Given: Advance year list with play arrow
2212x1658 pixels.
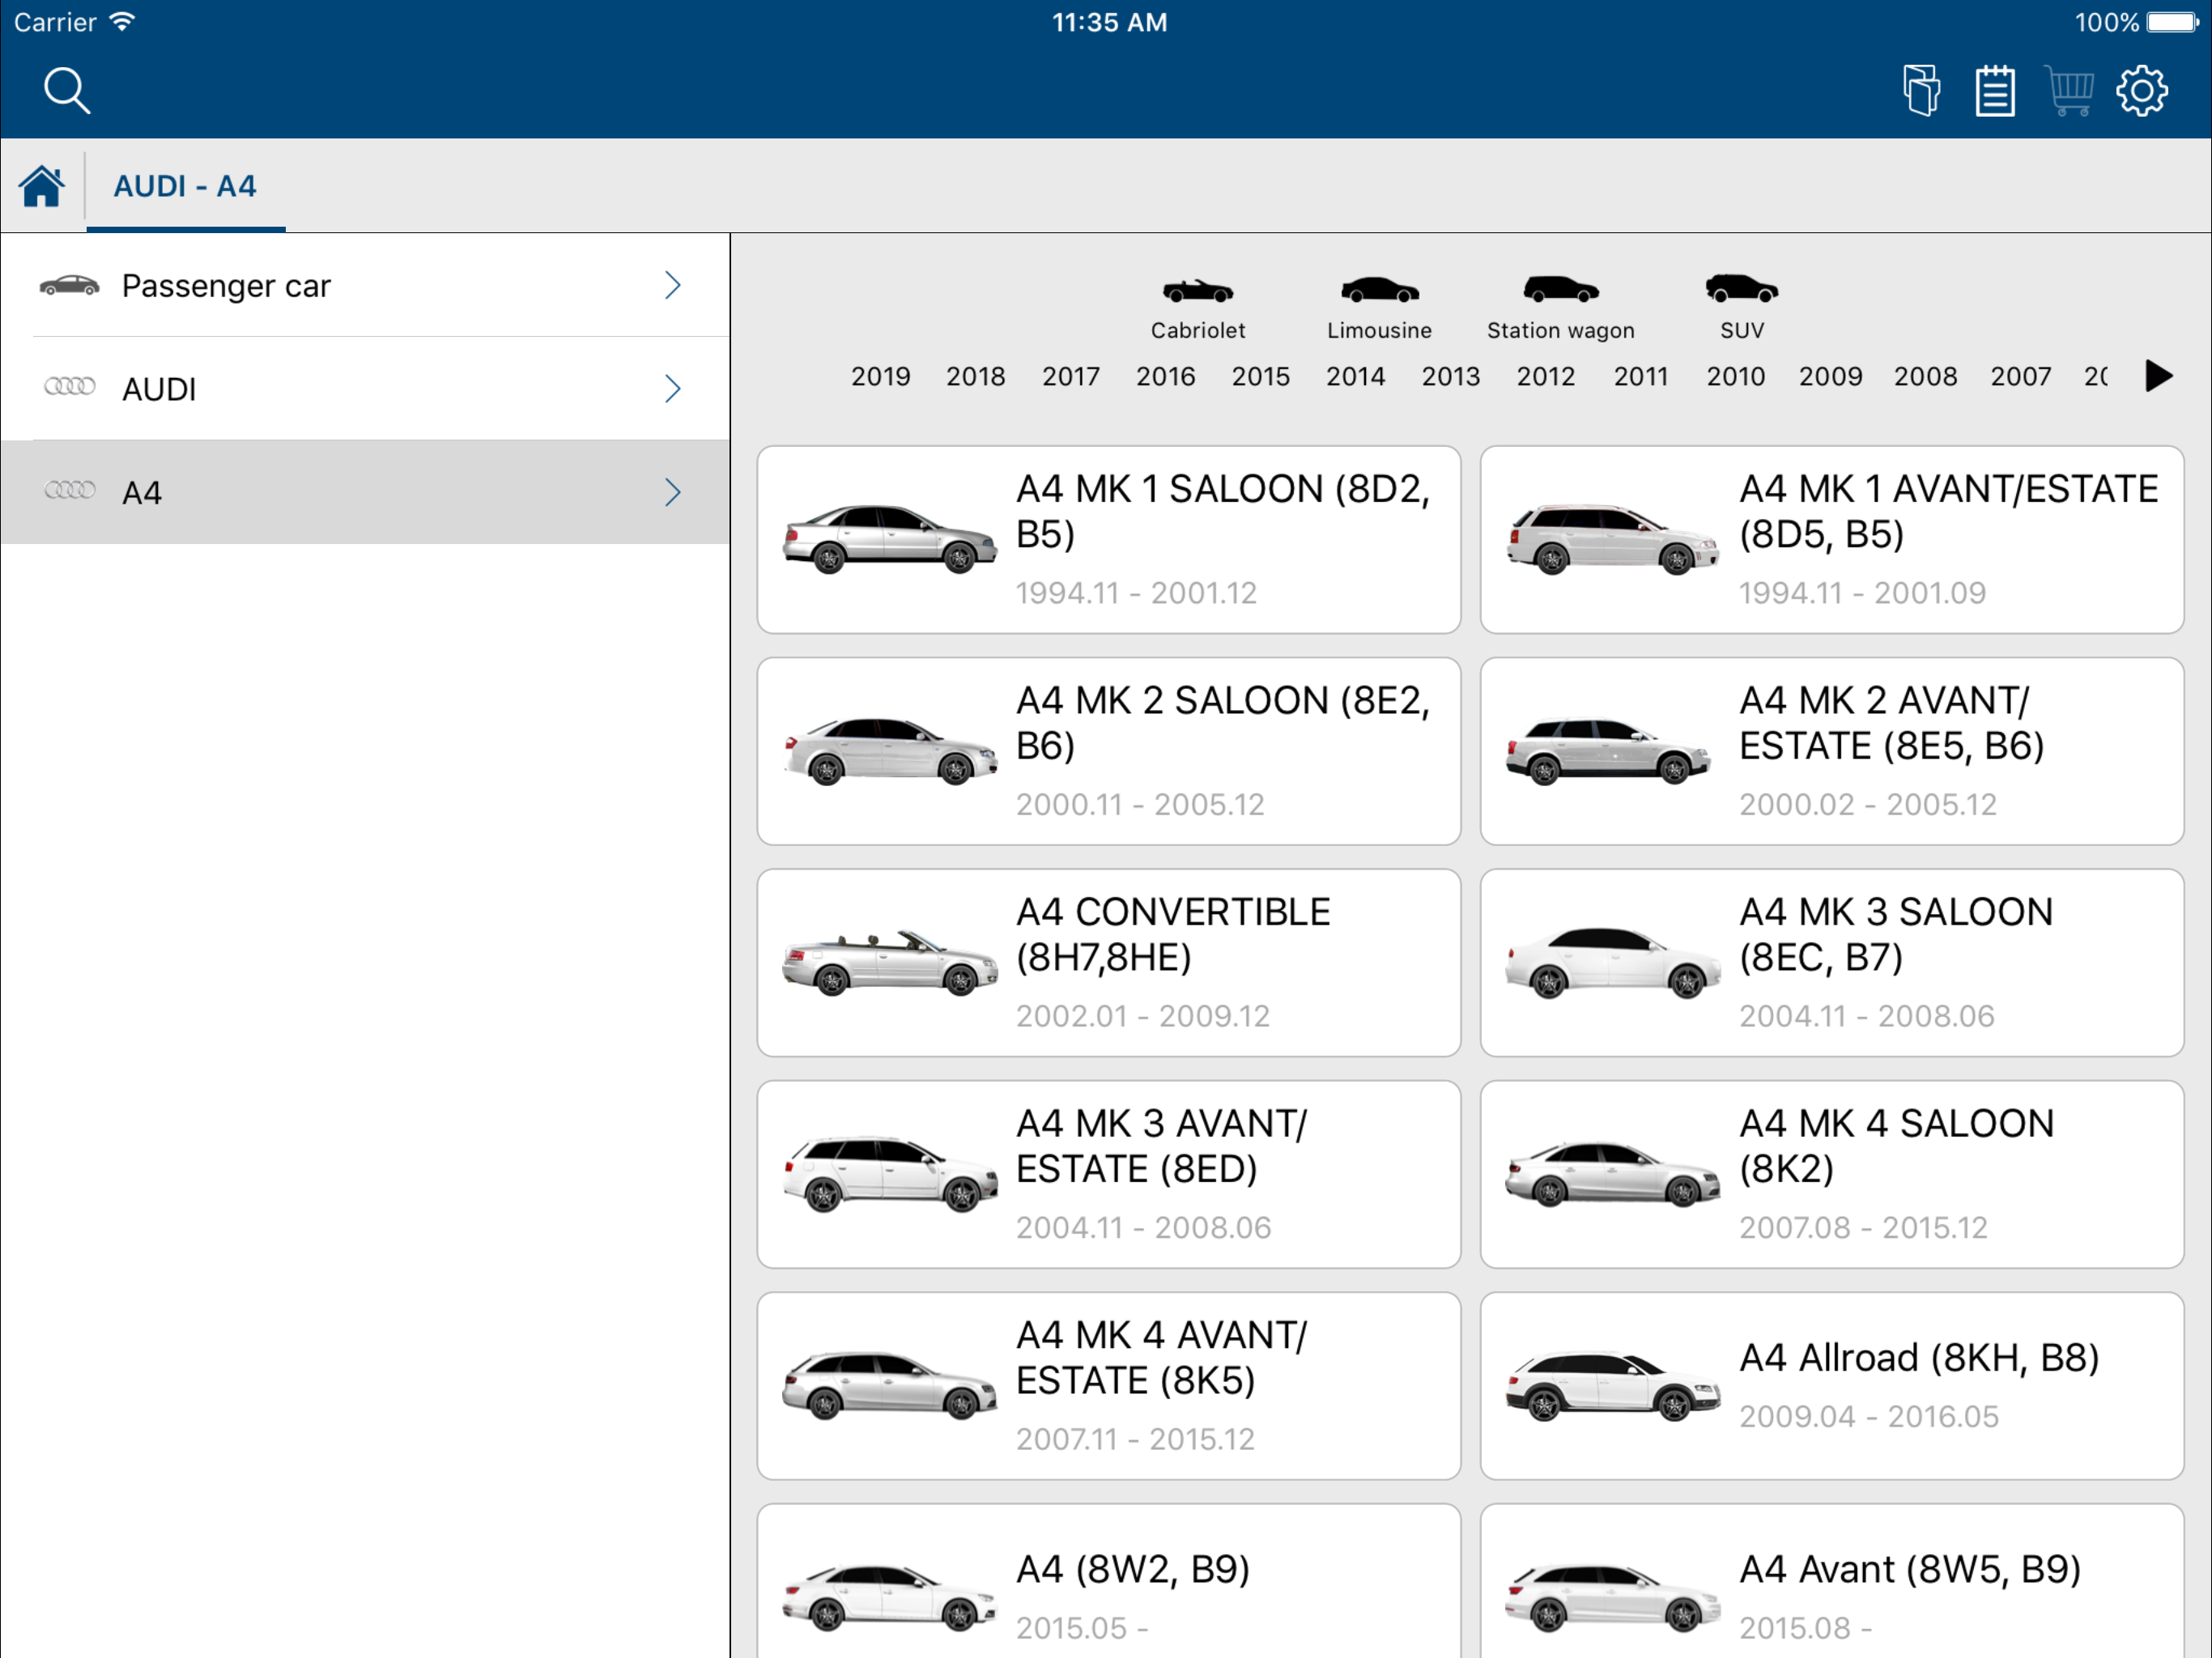Looking at the screenshot, I should tap(2159, 376).
